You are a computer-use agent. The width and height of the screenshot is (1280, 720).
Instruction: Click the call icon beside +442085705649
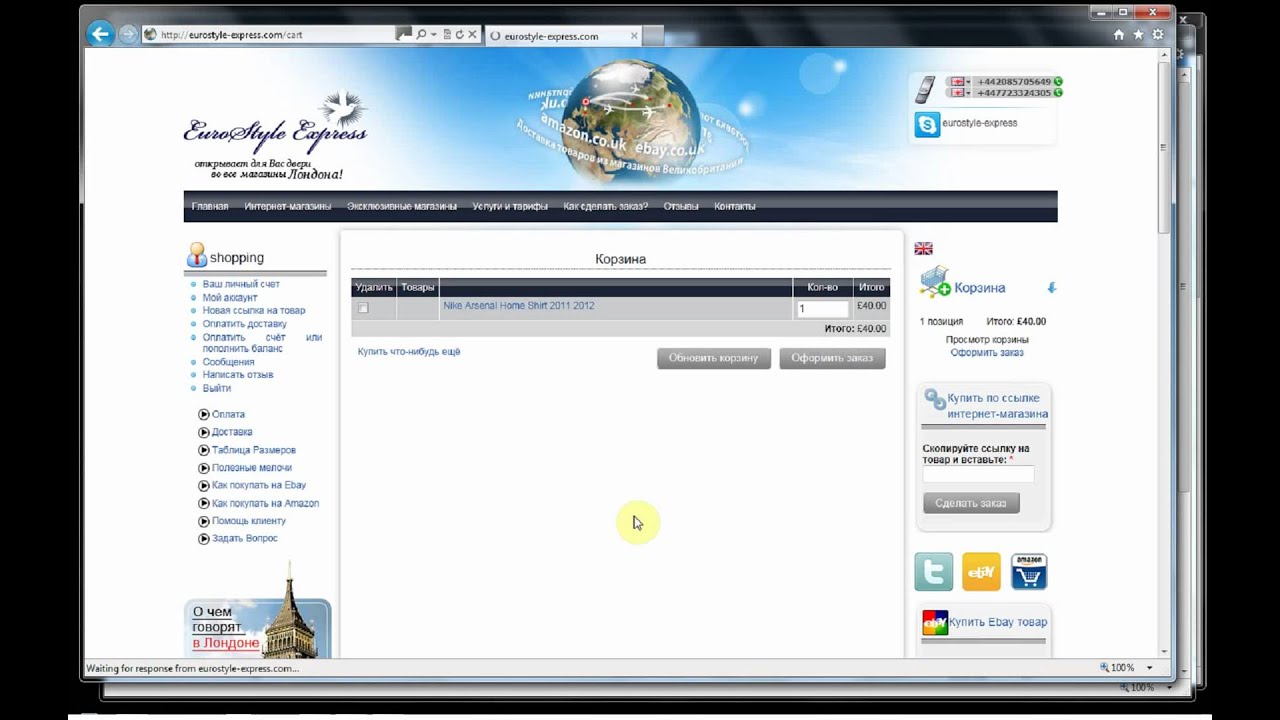click(1058, 81)
